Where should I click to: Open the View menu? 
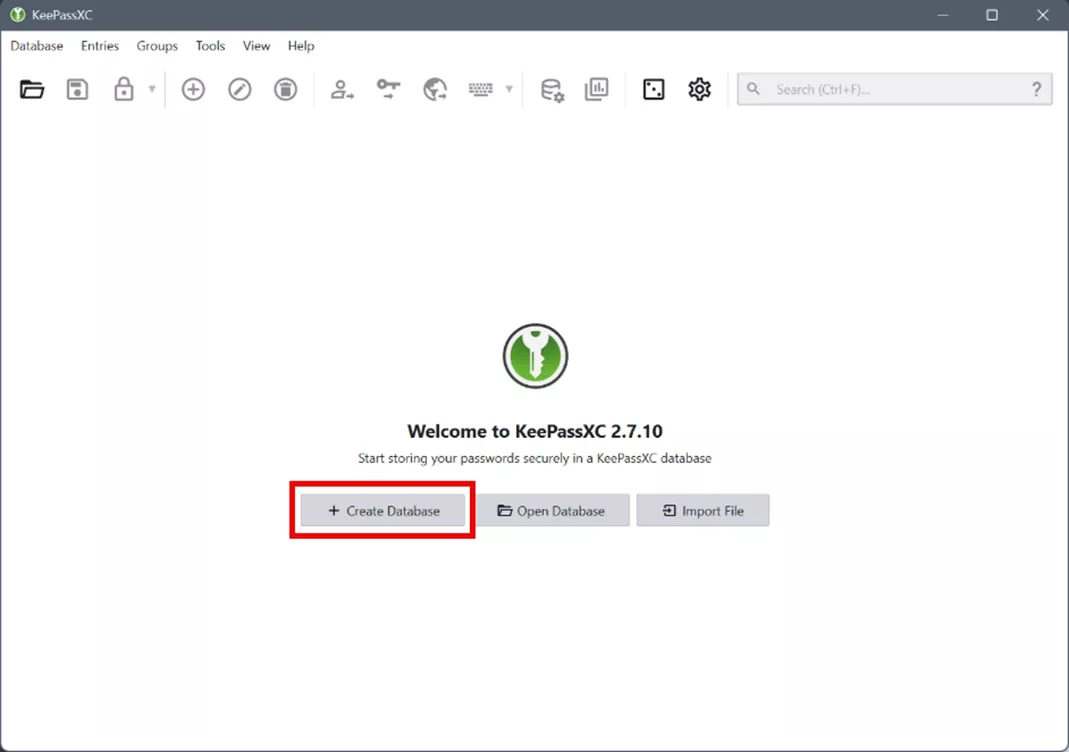click(x=256, y=46)
